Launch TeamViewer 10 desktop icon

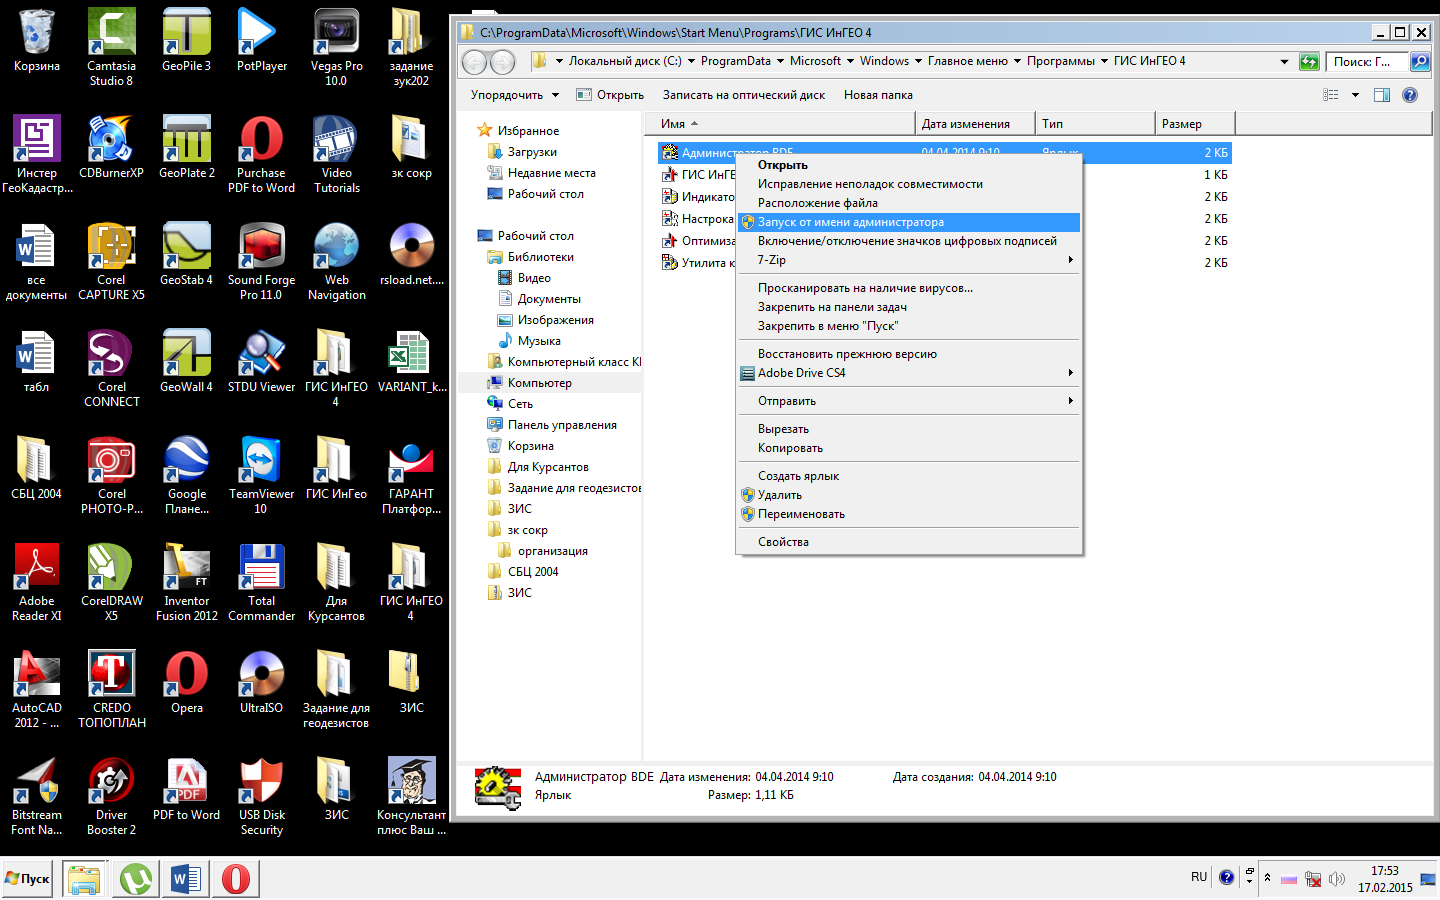[x=261, y=475]
